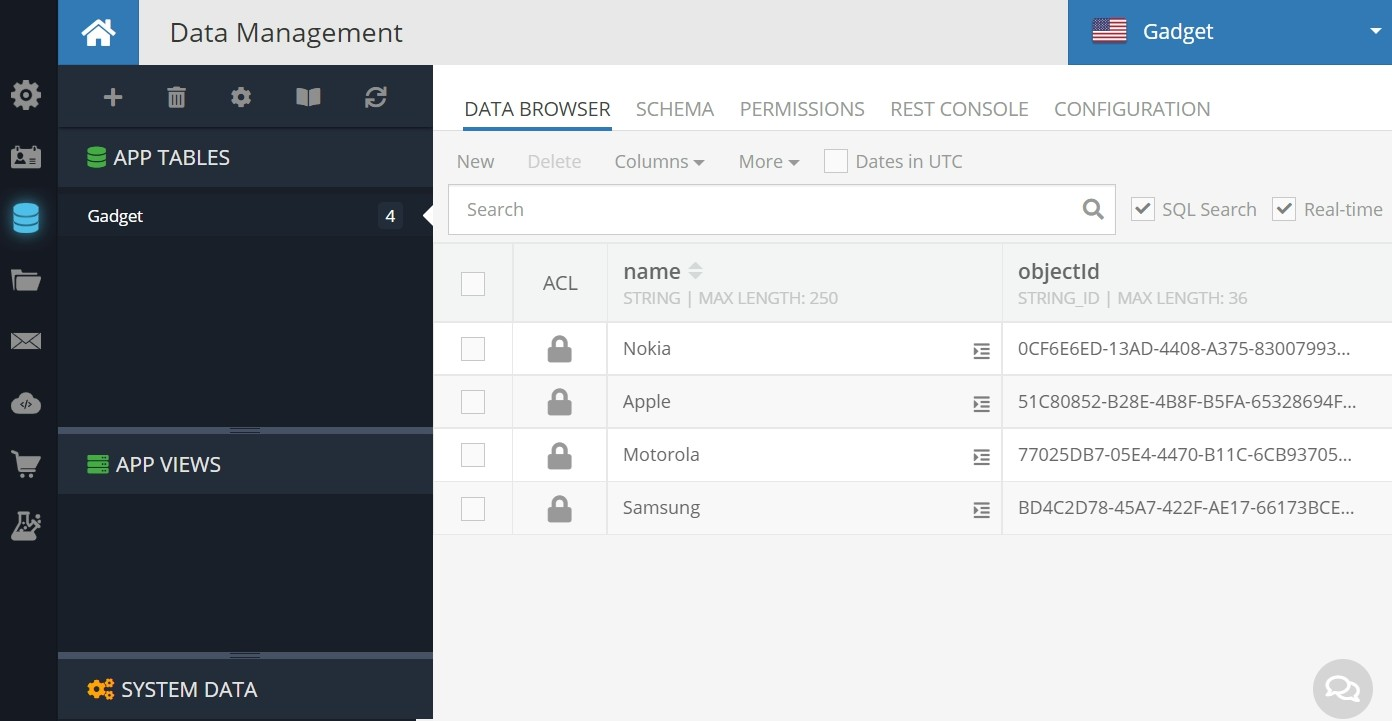The image size is (1392, 721).
Task: Click the refresh icon in tables toolbar
Action: 375,97
